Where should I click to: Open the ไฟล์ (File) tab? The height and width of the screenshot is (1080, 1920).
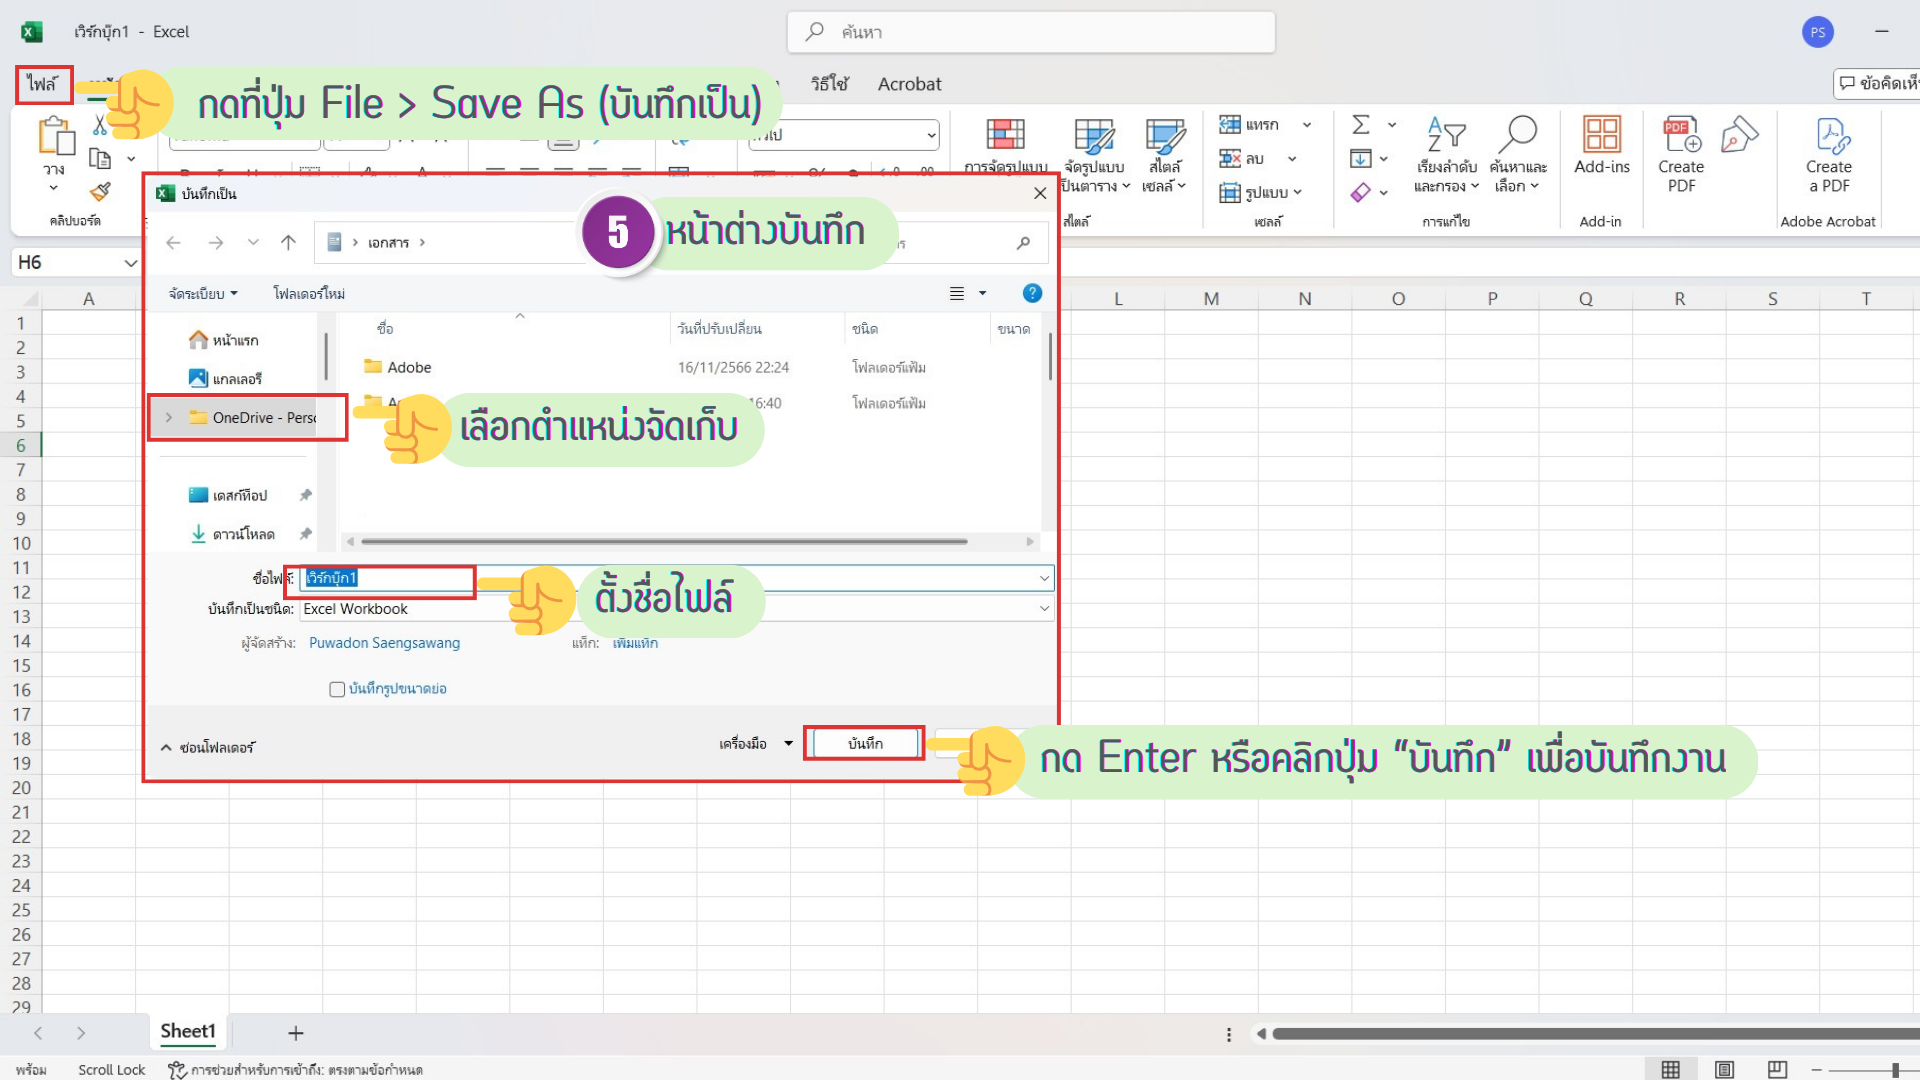(43, 84)
